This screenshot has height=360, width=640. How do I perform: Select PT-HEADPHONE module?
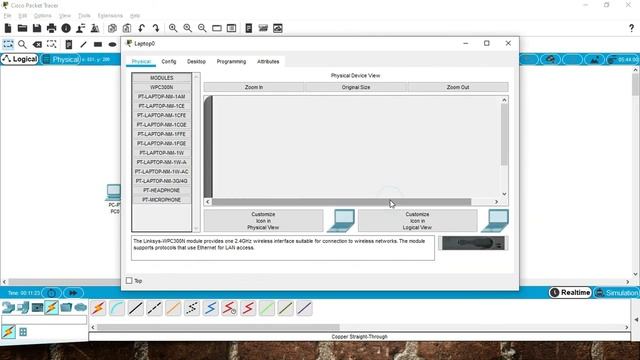coord(162,191)
